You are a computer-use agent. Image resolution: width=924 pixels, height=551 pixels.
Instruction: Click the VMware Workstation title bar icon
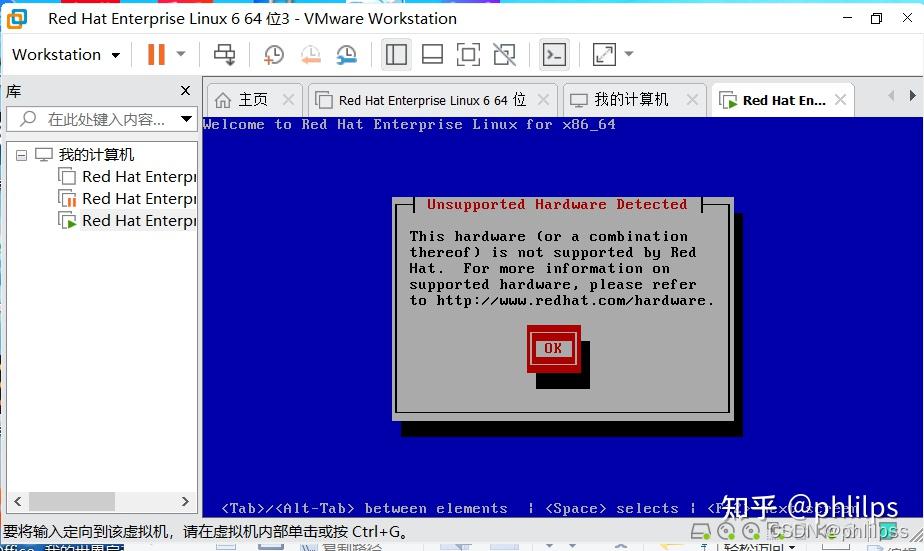[17, 19]
